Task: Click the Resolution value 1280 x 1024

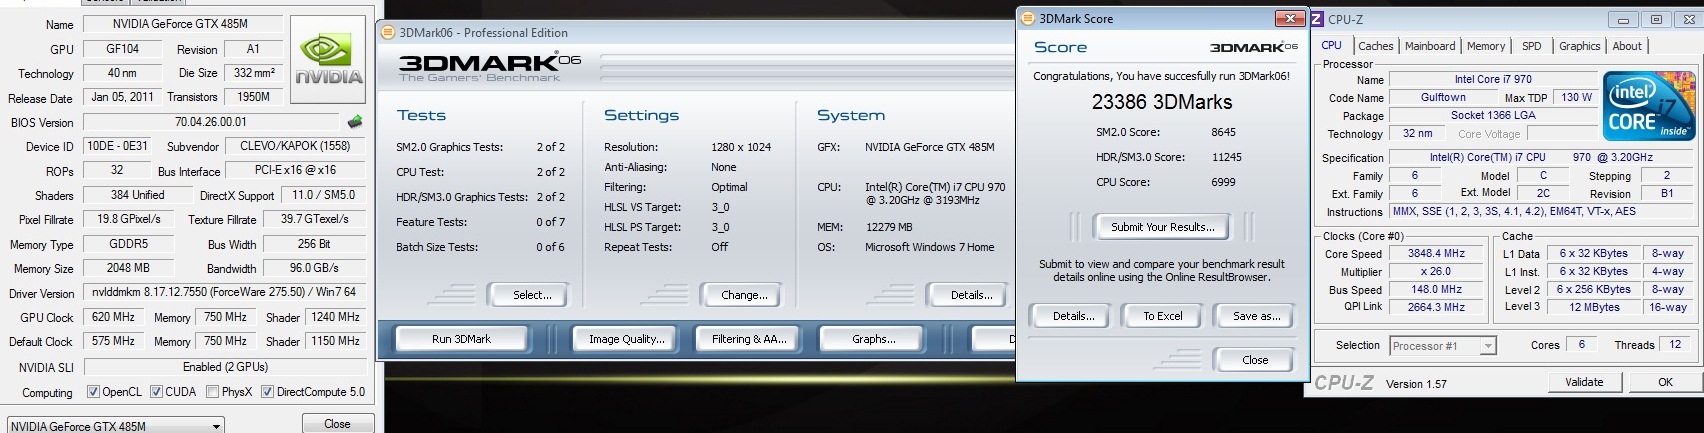Action: [x=741, y=147]
